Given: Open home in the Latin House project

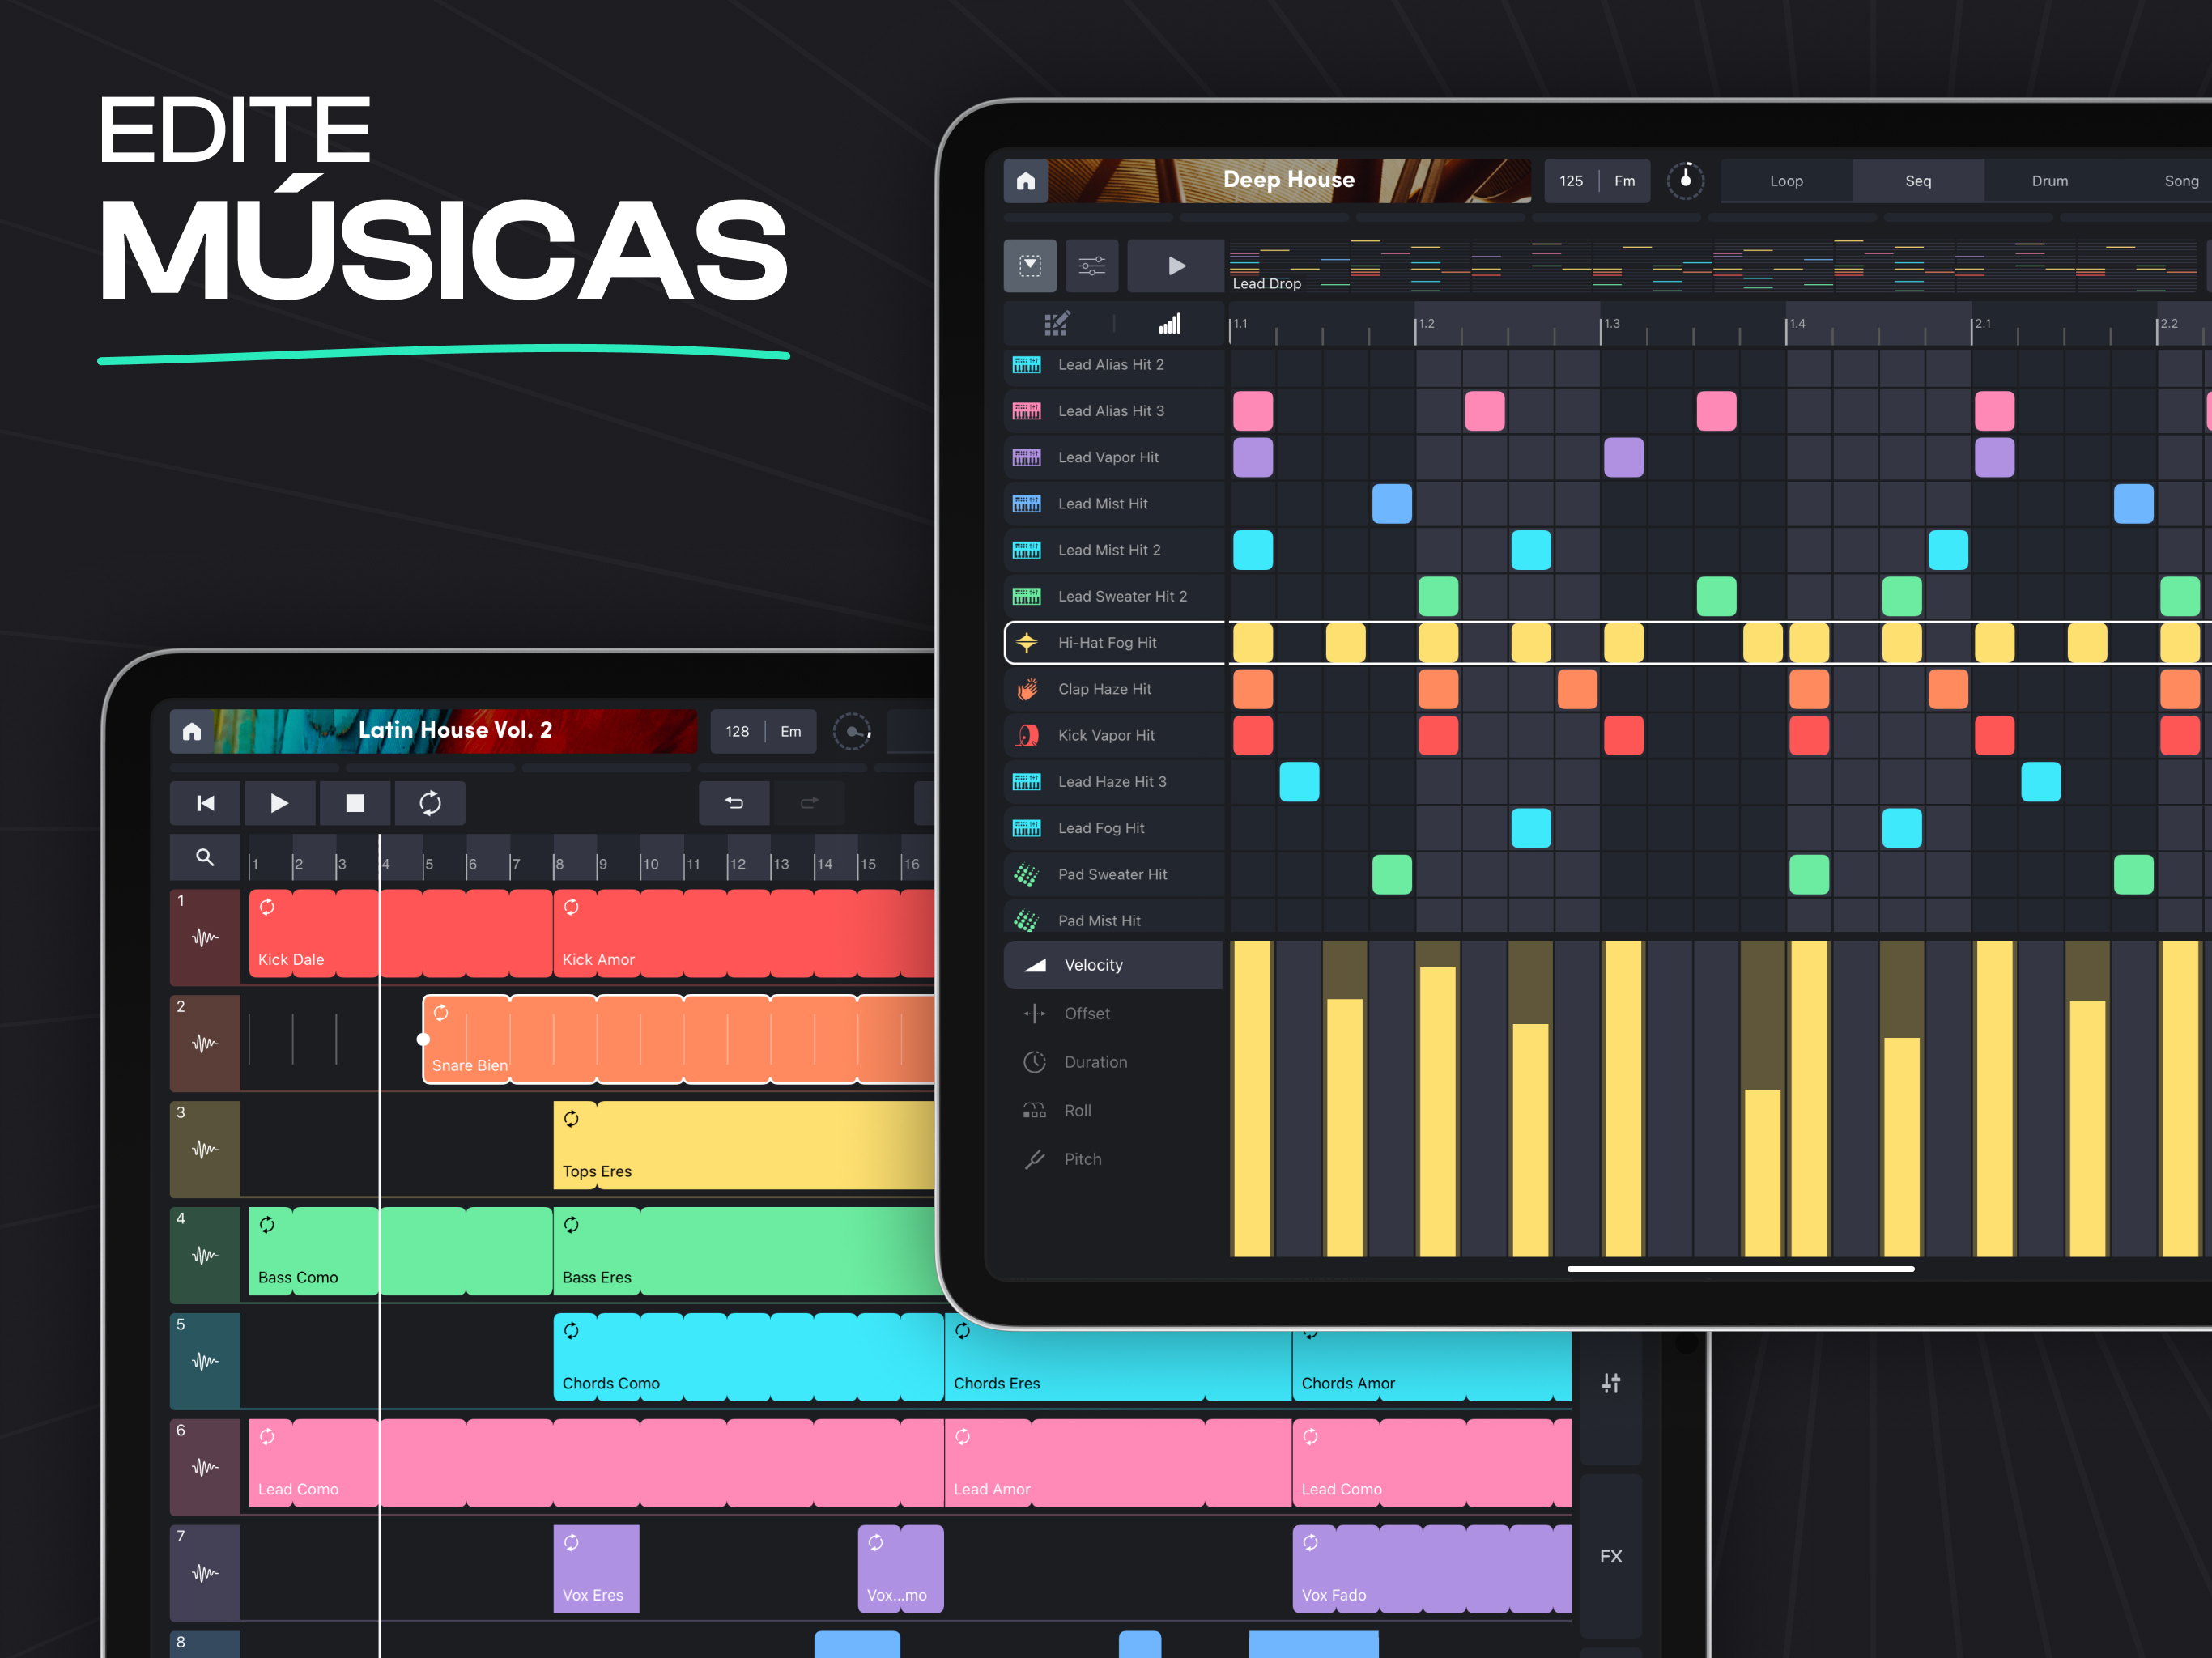Looking at the screenshot, I should [x=192, y=731].
